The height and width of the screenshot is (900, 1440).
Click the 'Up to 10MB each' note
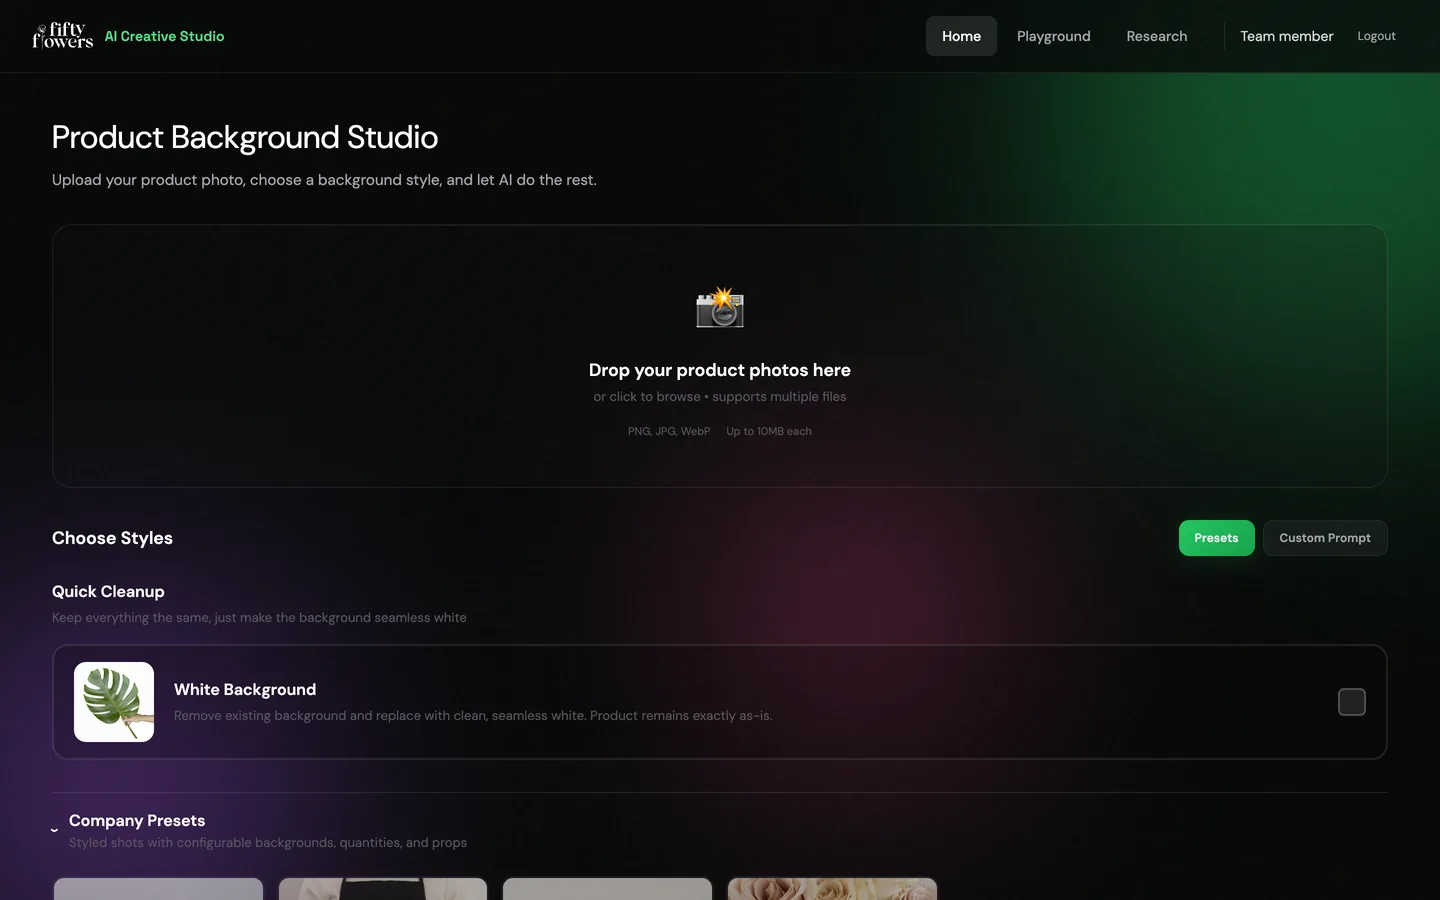coord(769,431)
